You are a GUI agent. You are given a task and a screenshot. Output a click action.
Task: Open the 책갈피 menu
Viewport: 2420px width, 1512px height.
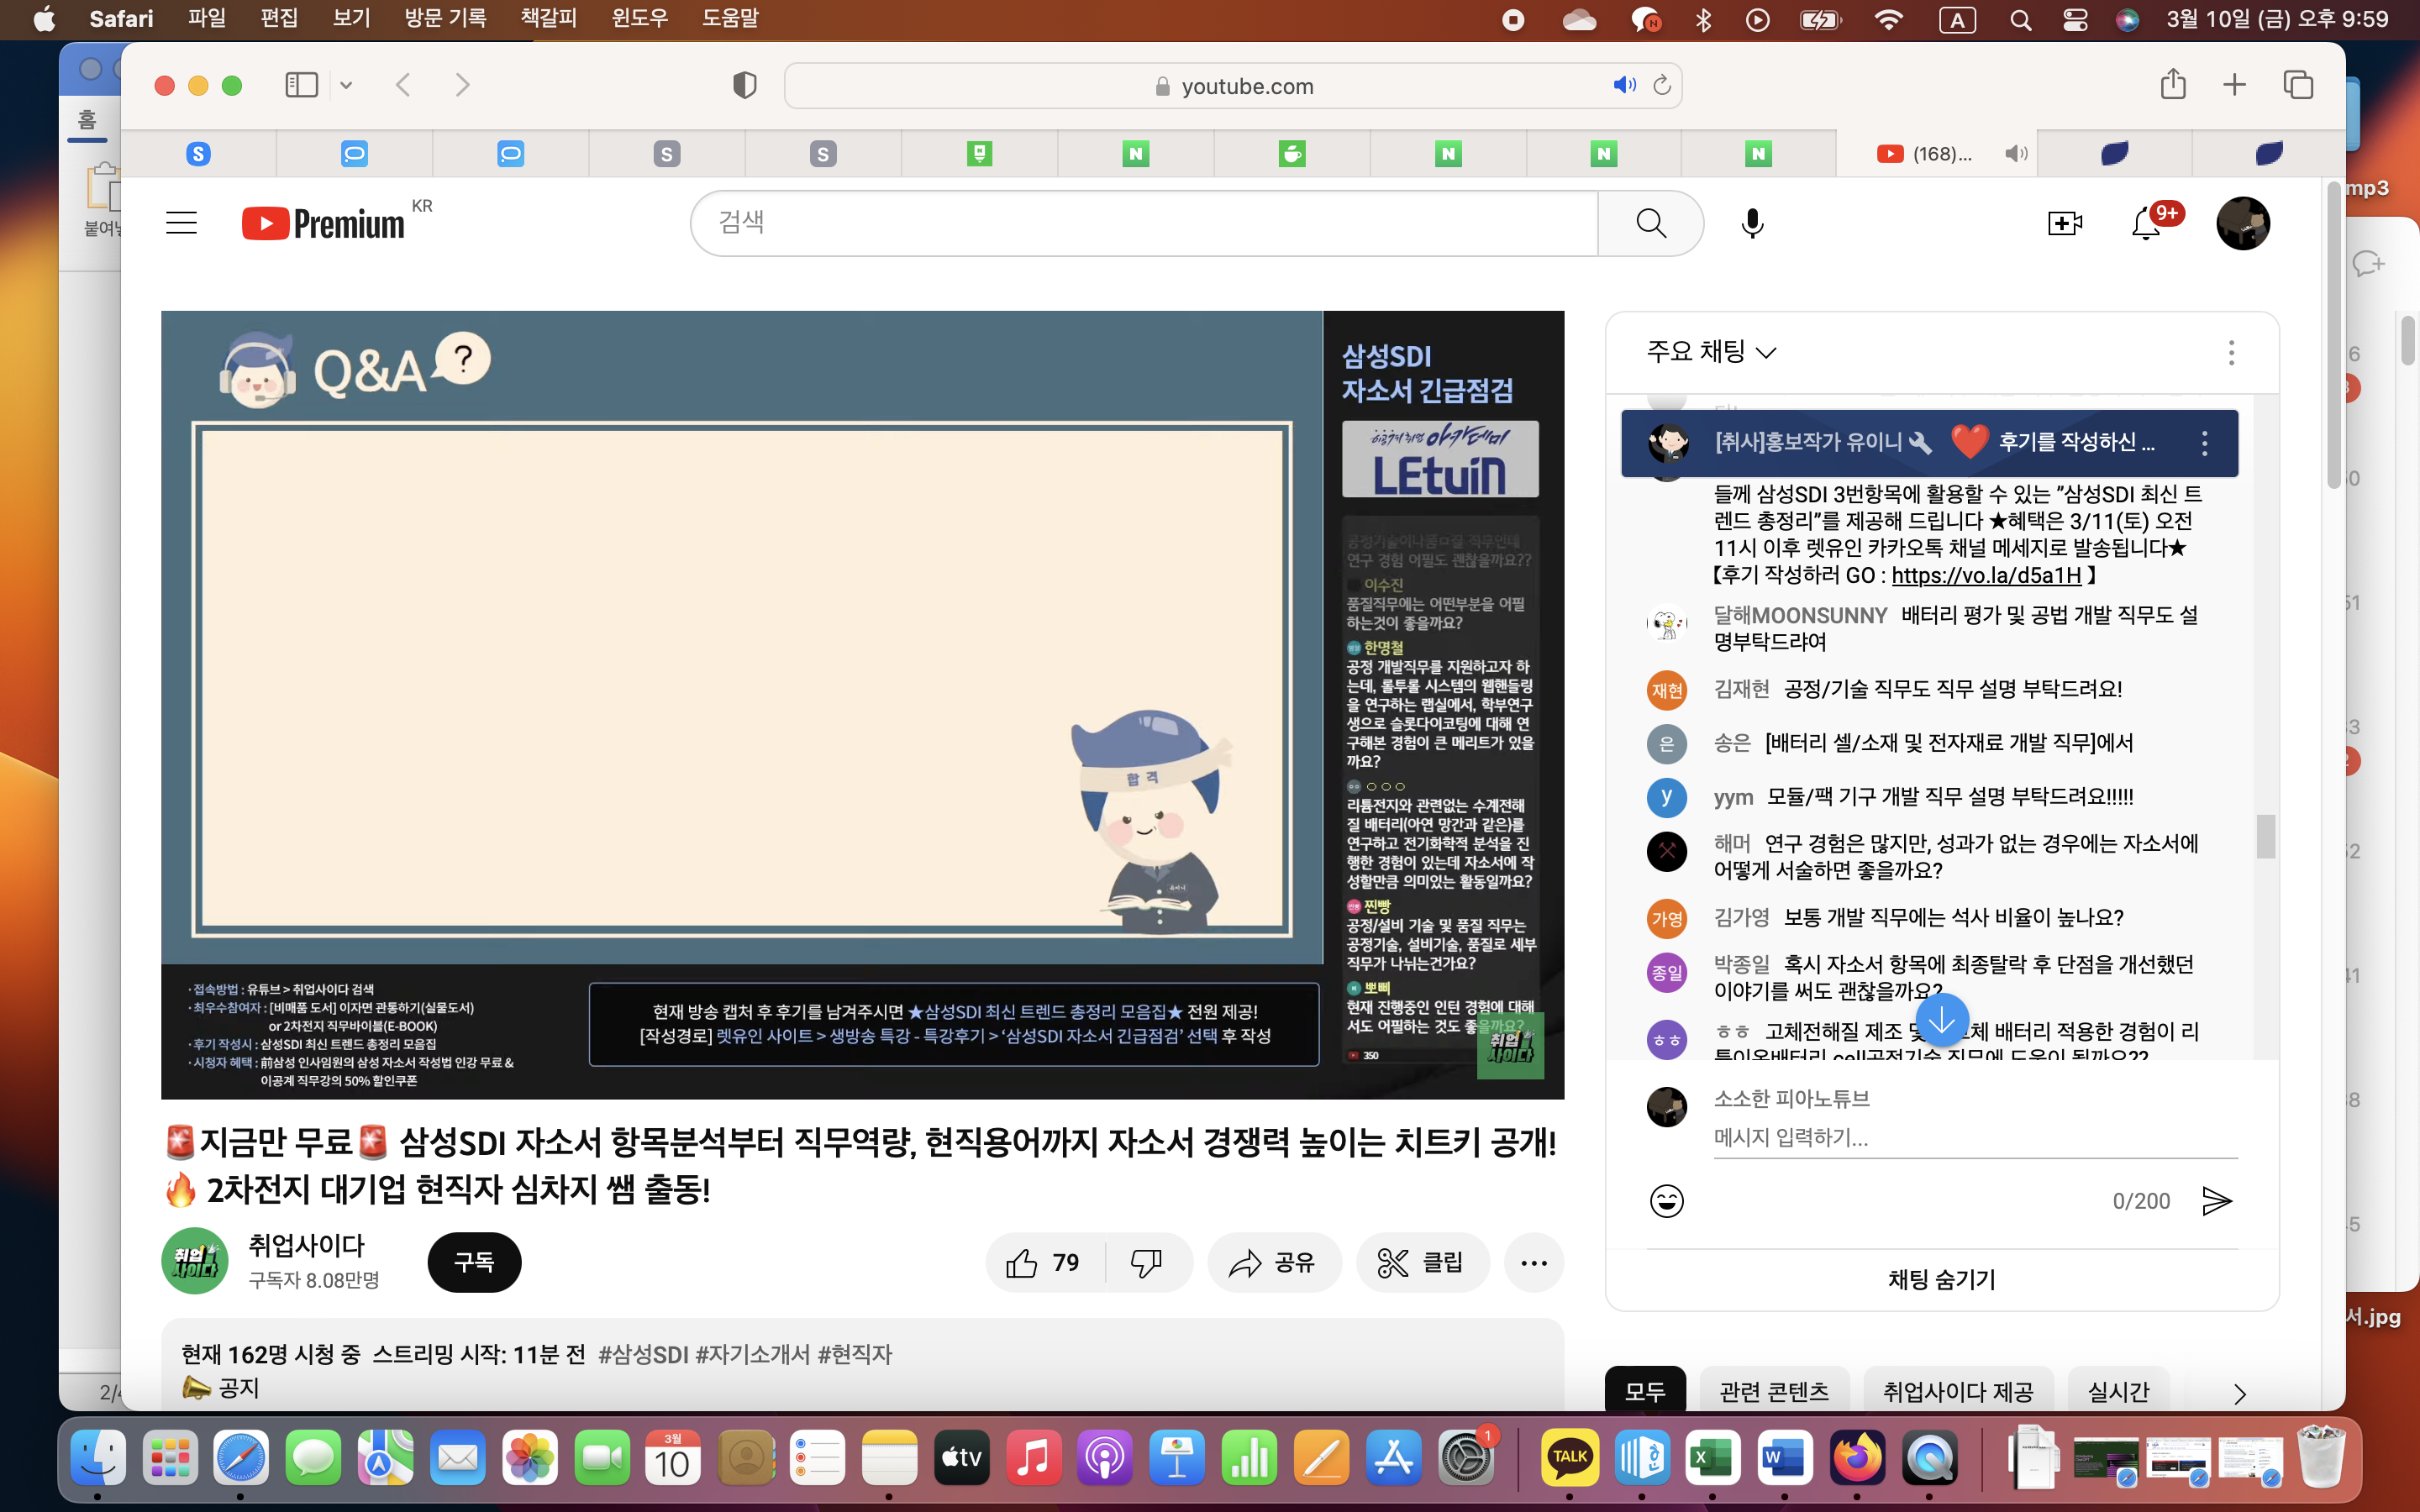549,18
